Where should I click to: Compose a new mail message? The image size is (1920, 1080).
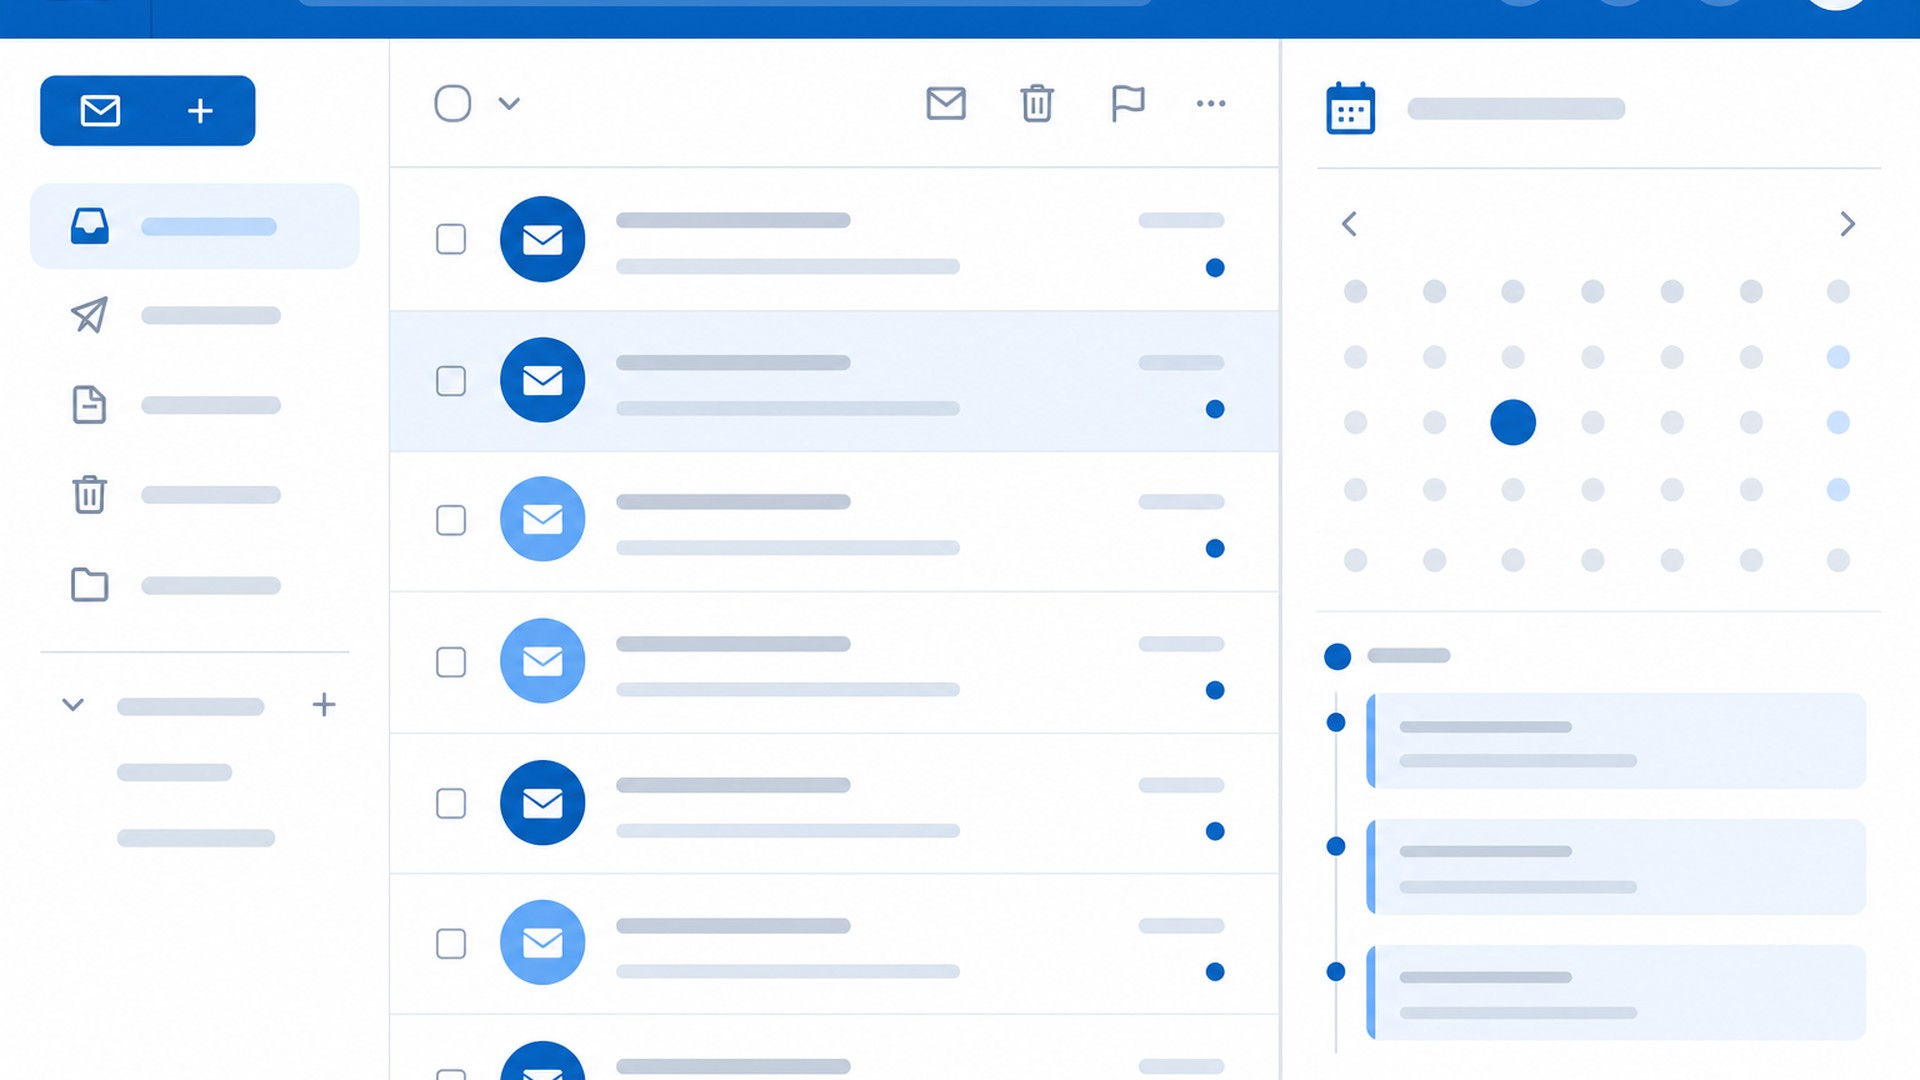coord(147,110)
